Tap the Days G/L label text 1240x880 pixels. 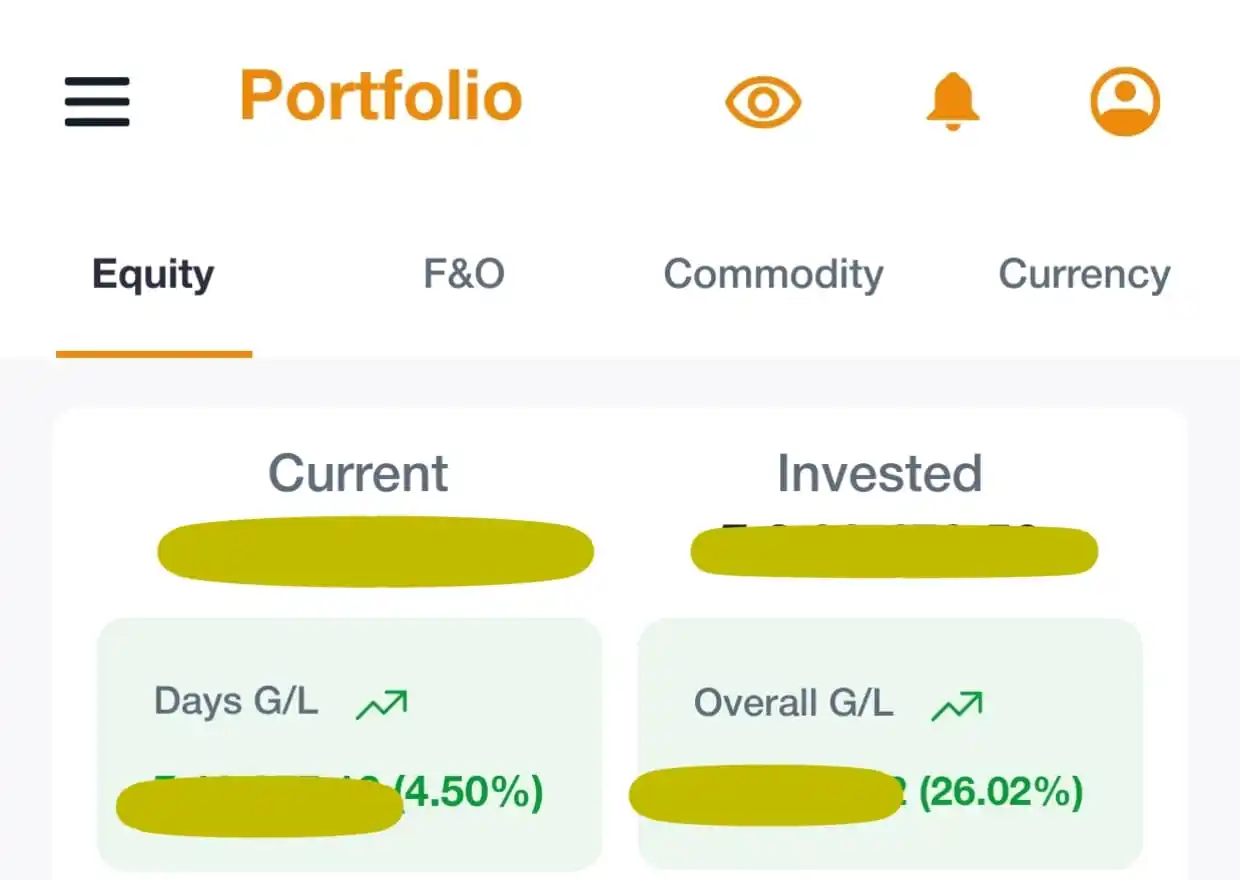coord(236,702)
